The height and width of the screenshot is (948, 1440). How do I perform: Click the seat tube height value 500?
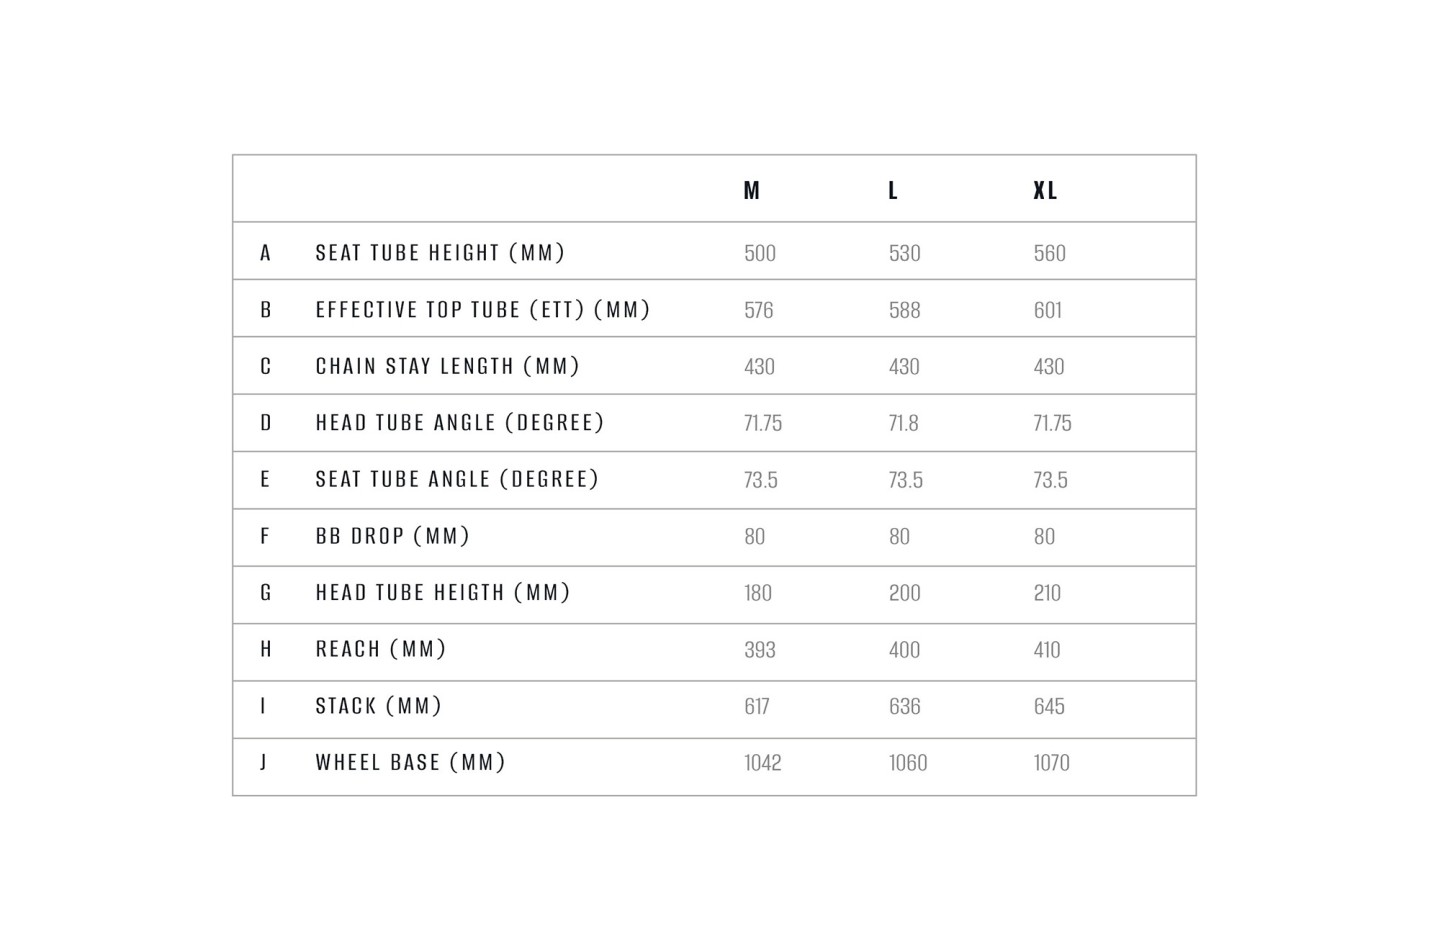[760, 253]
